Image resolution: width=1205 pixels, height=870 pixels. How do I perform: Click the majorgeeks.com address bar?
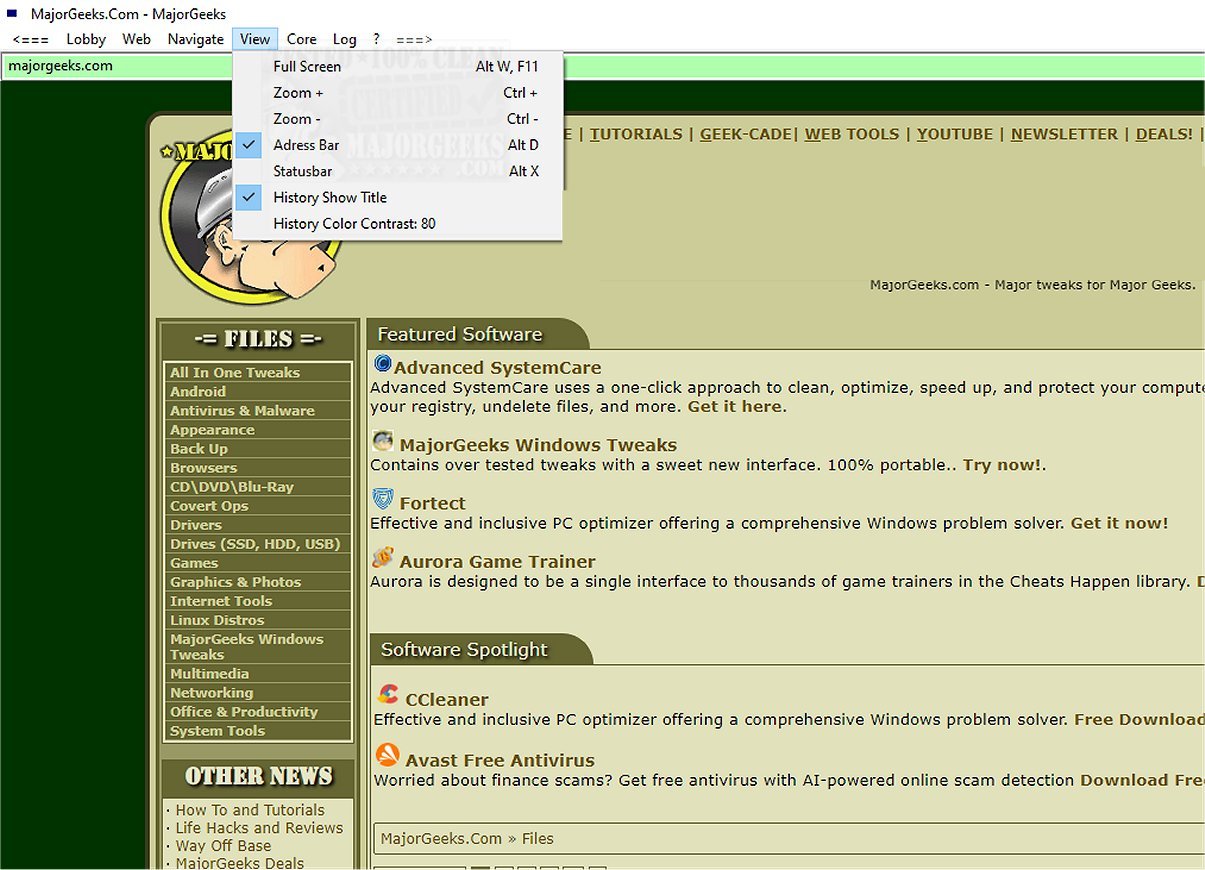pyautogui.click(x=602, y=66)
